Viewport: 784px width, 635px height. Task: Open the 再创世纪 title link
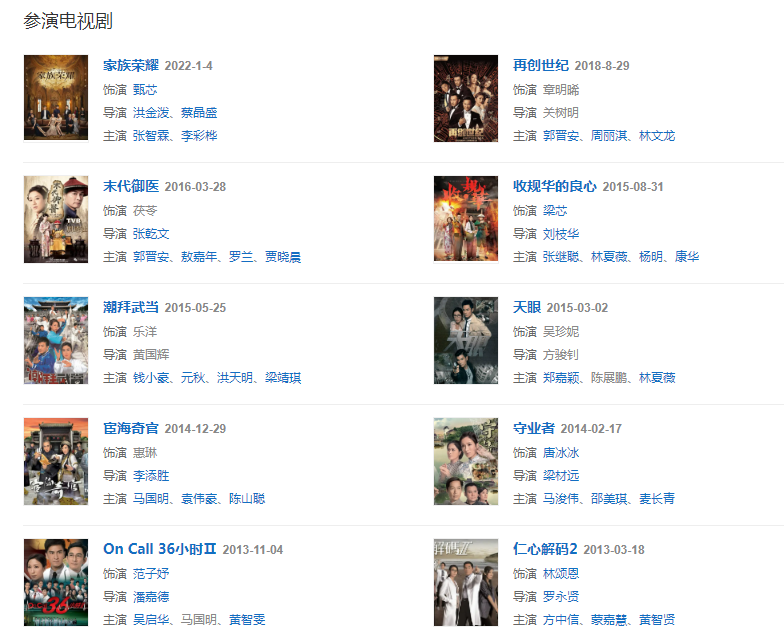(x=540, y=66)
